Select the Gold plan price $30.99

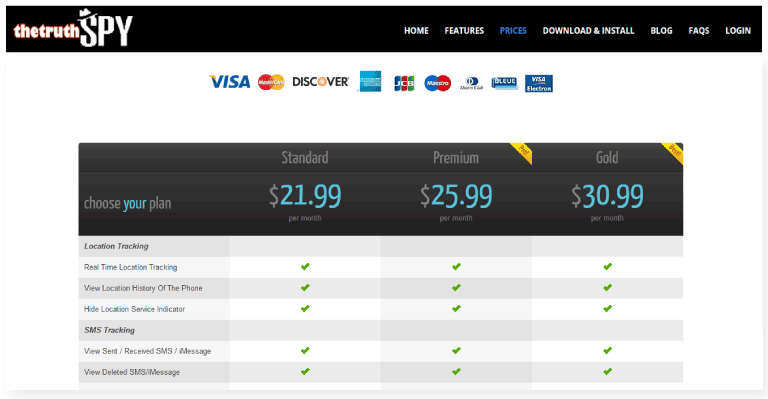(x=607, y=196)
